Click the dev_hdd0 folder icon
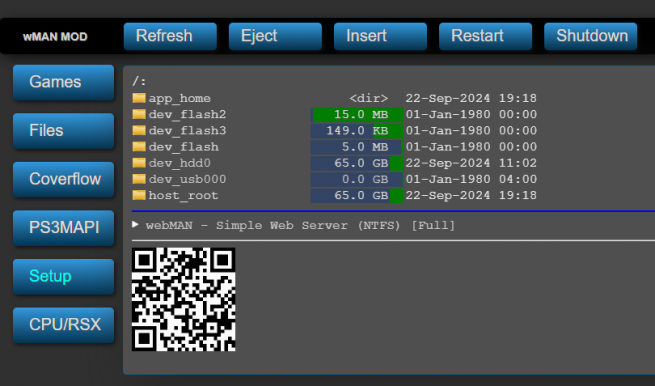 point(139,163)
